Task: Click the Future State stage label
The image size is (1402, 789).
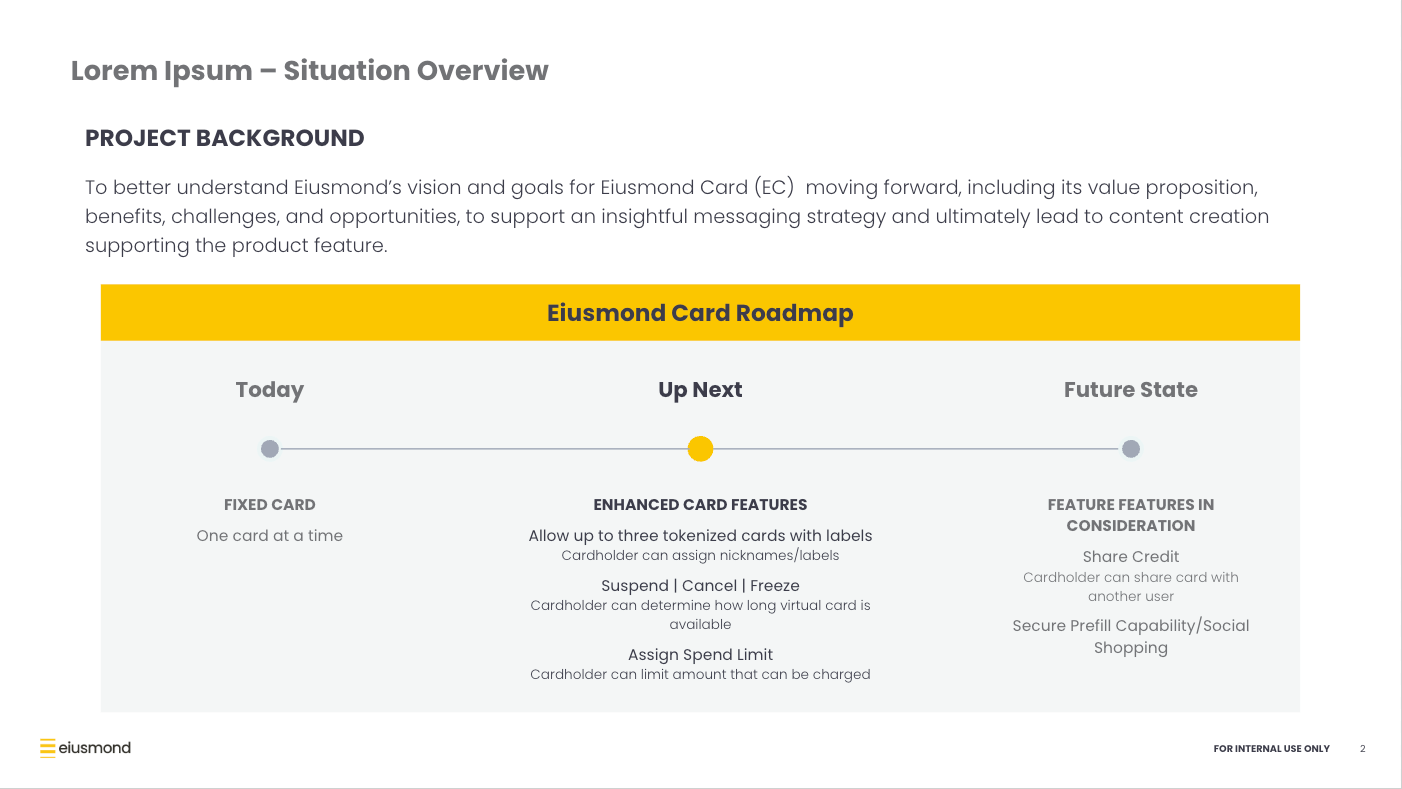Action: click(1130, 390)
